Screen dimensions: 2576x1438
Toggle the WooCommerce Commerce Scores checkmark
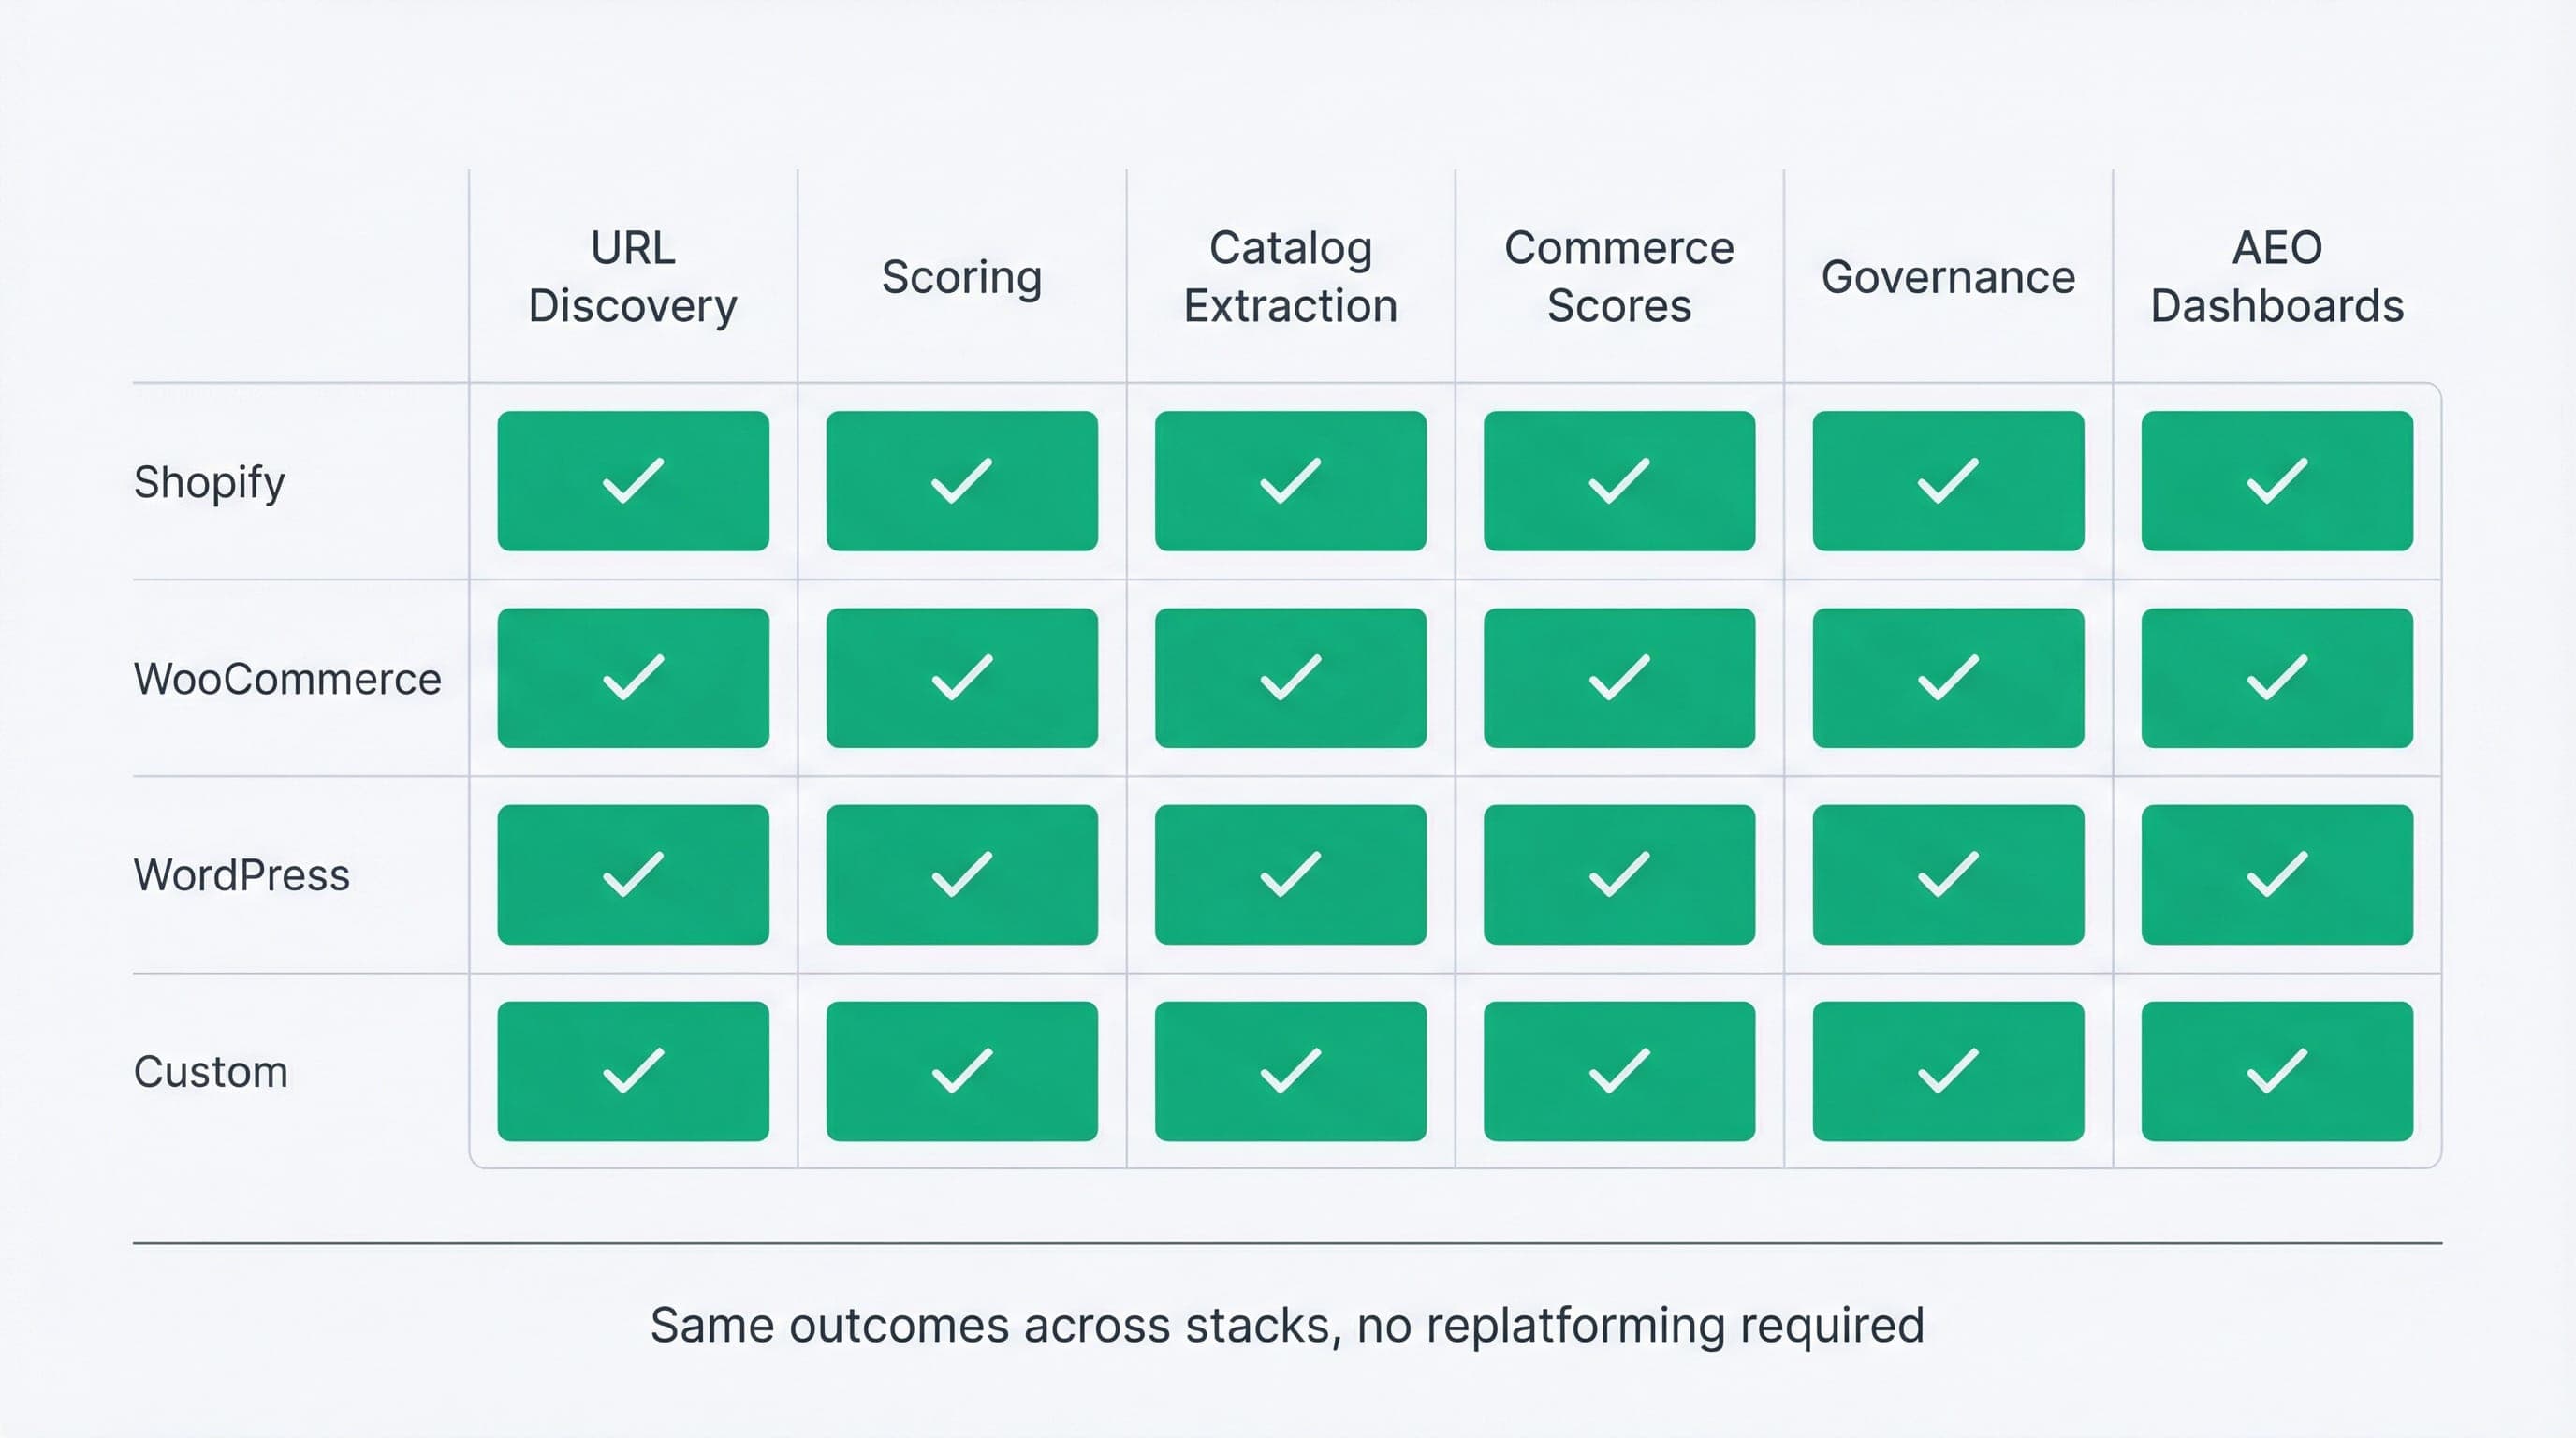point(1618,678)
